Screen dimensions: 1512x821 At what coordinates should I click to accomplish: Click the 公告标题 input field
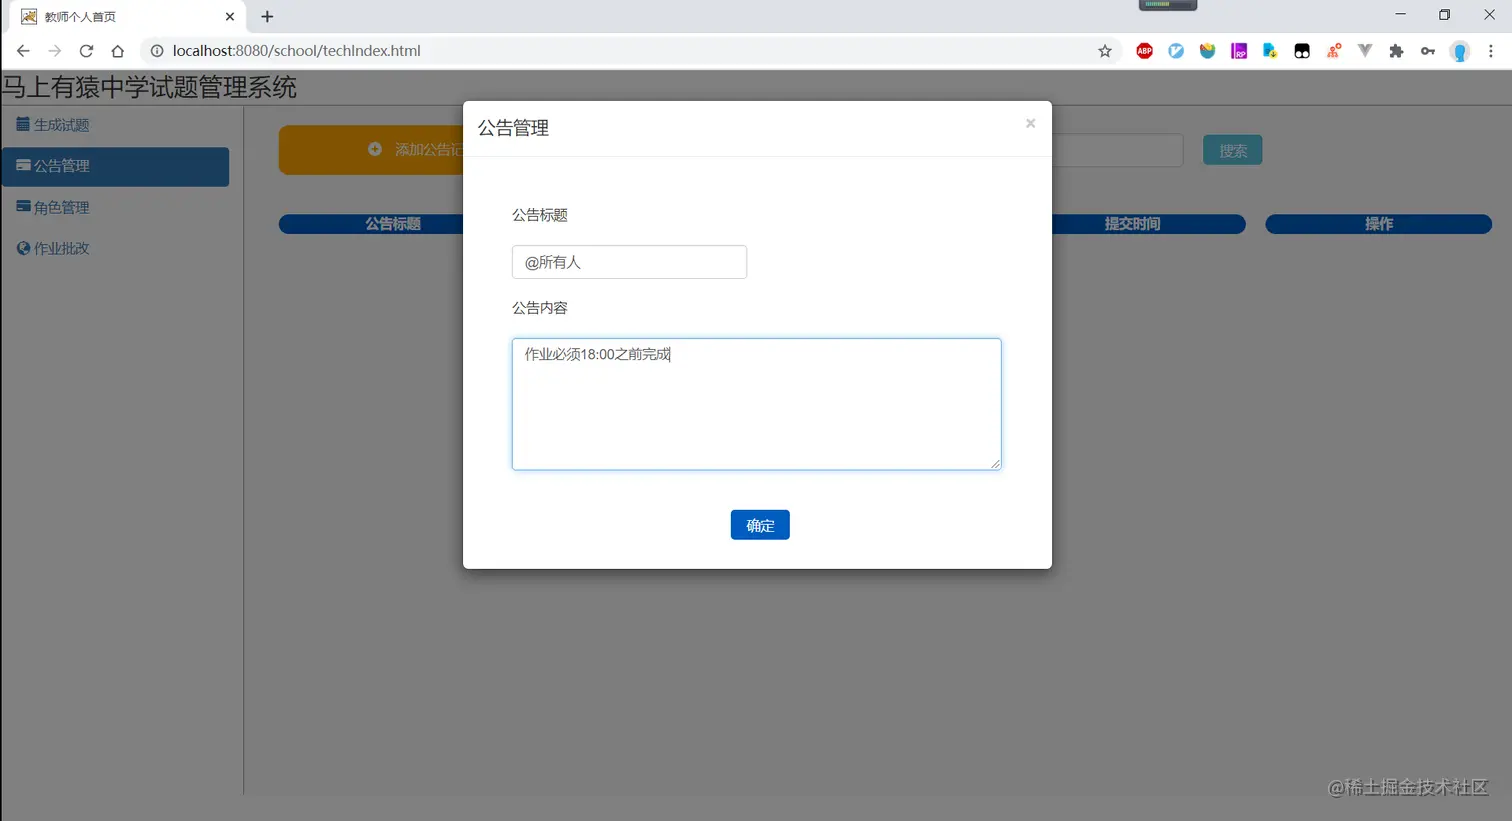click(629, 262)
